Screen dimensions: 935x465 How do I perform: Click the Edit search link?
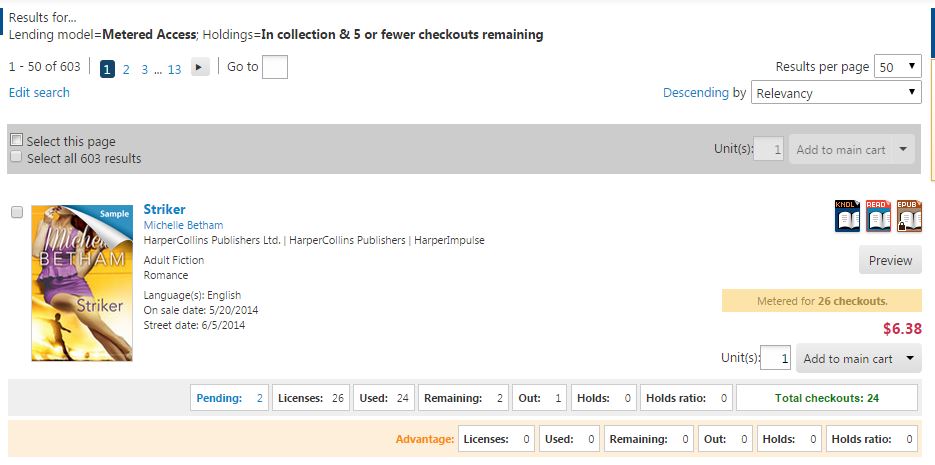coord(39,92)
